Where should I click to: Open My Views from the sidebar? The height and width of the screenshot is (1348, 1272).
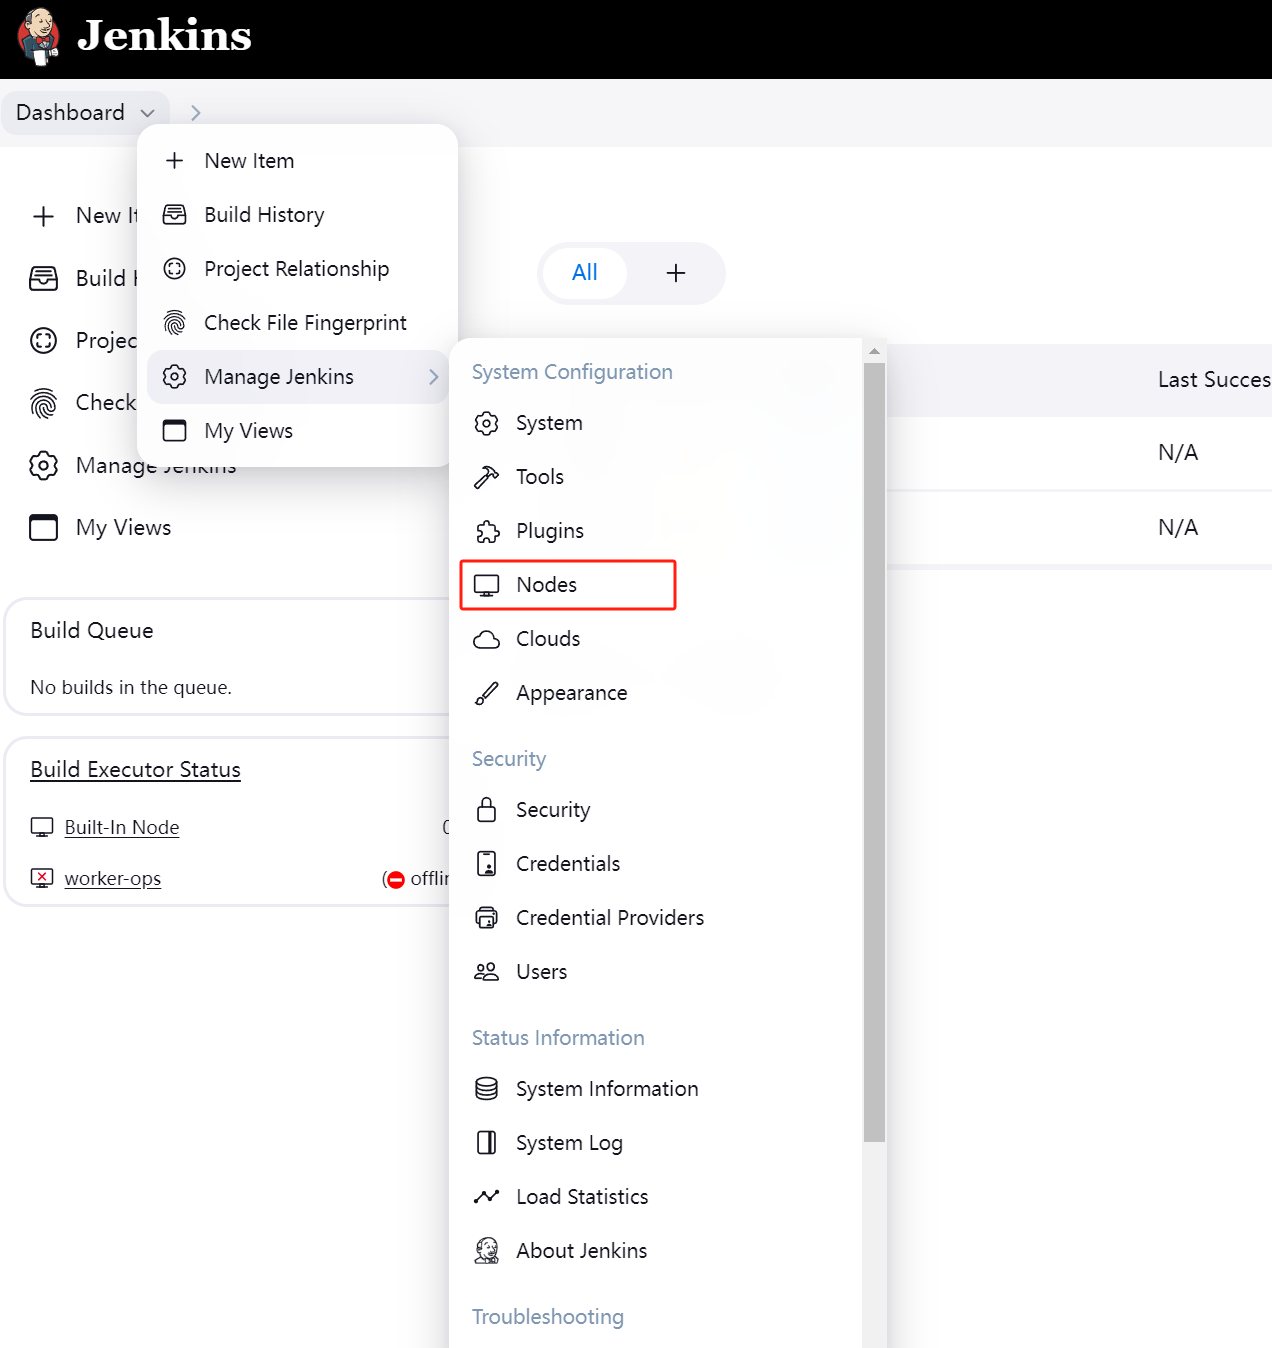point(123,527)
